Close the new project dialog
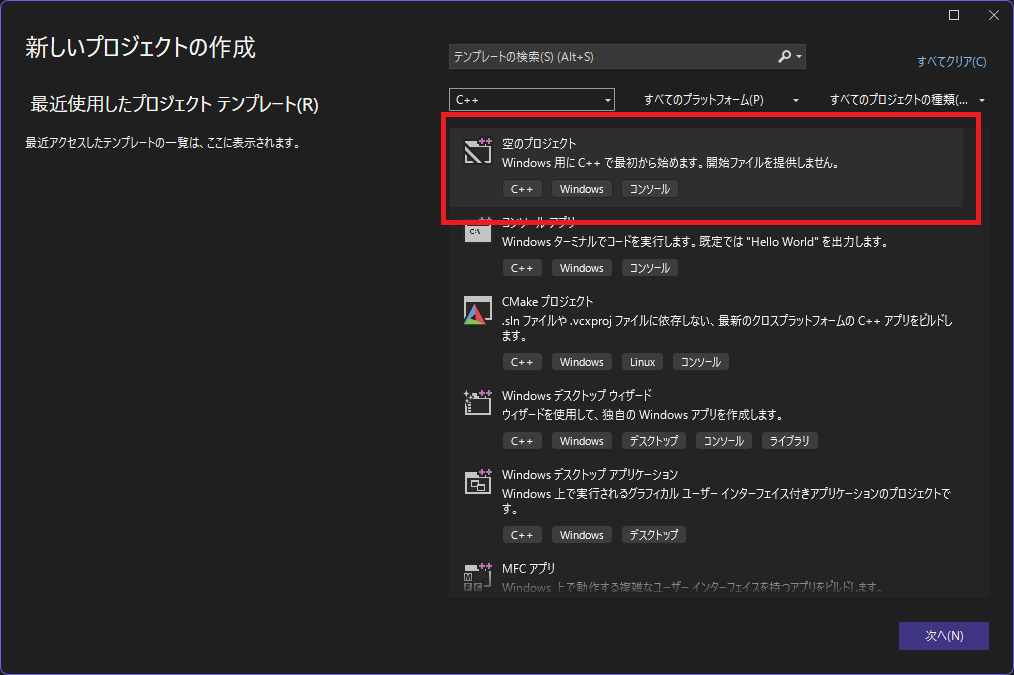Screen dimensions: 1014x675 tap(993, 15)
